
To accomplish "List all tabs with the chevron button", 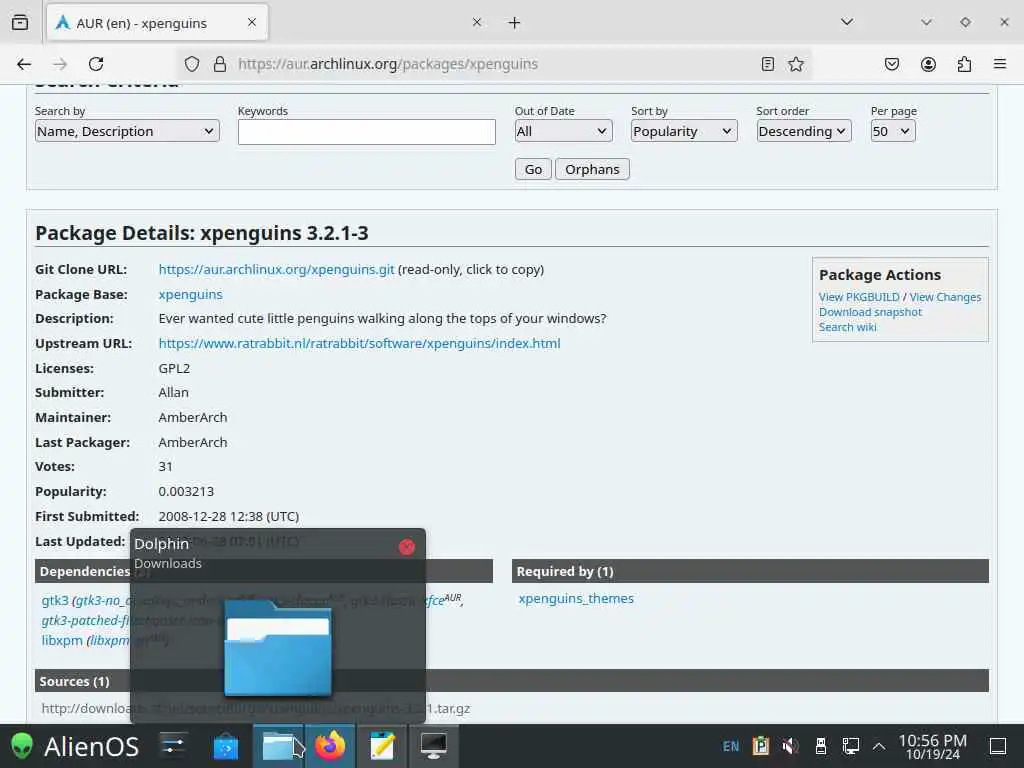I will coord(847,22).
